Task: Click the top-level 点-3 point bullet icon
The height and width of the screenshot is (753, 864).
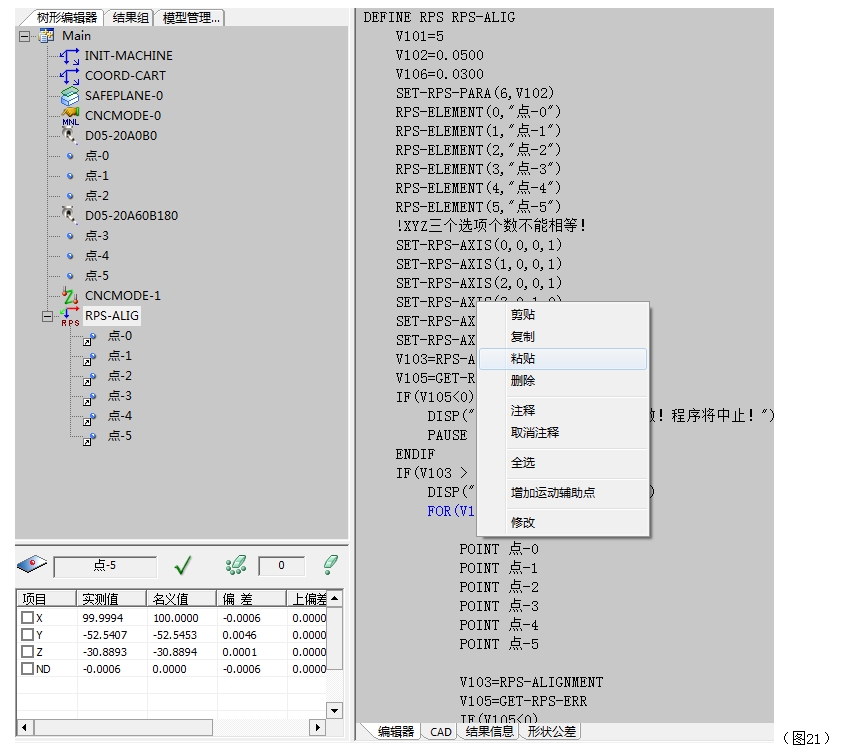Action: [x=70, y=236]
